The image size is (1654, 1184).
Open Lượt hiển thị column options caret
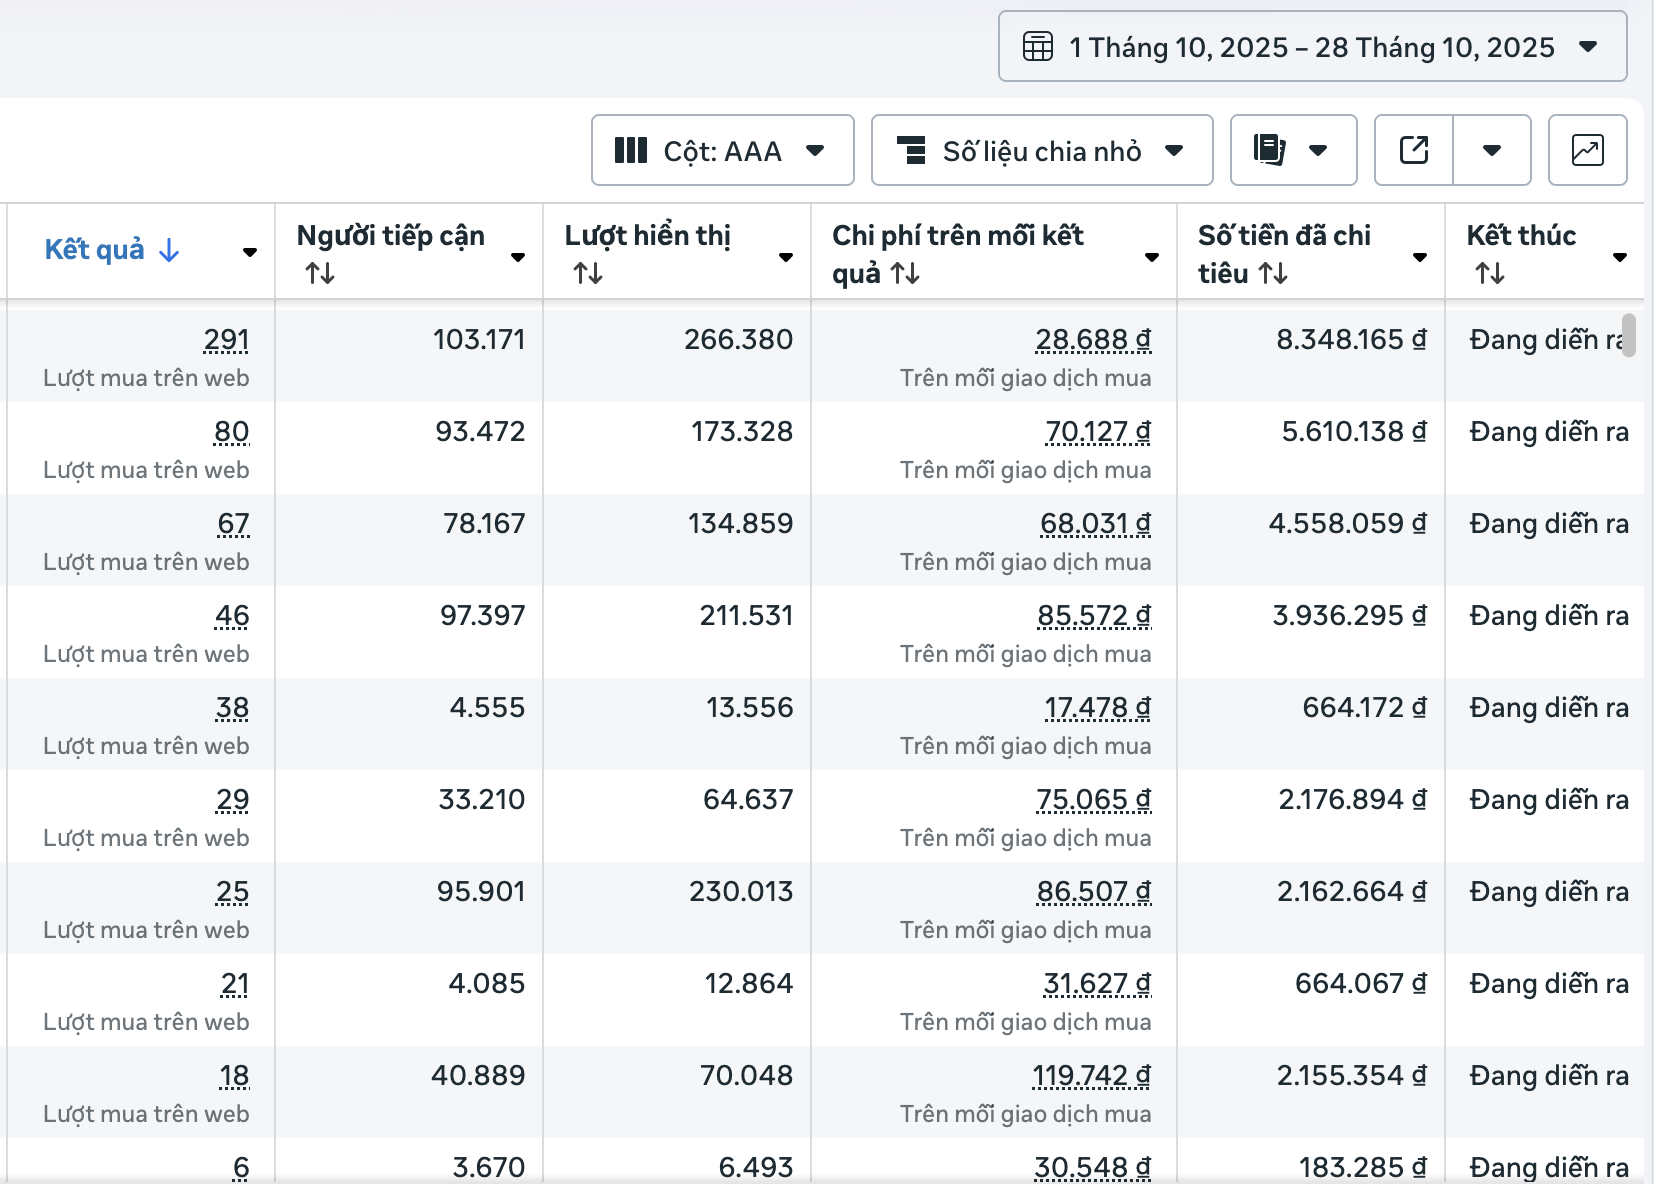coord(786,257)
